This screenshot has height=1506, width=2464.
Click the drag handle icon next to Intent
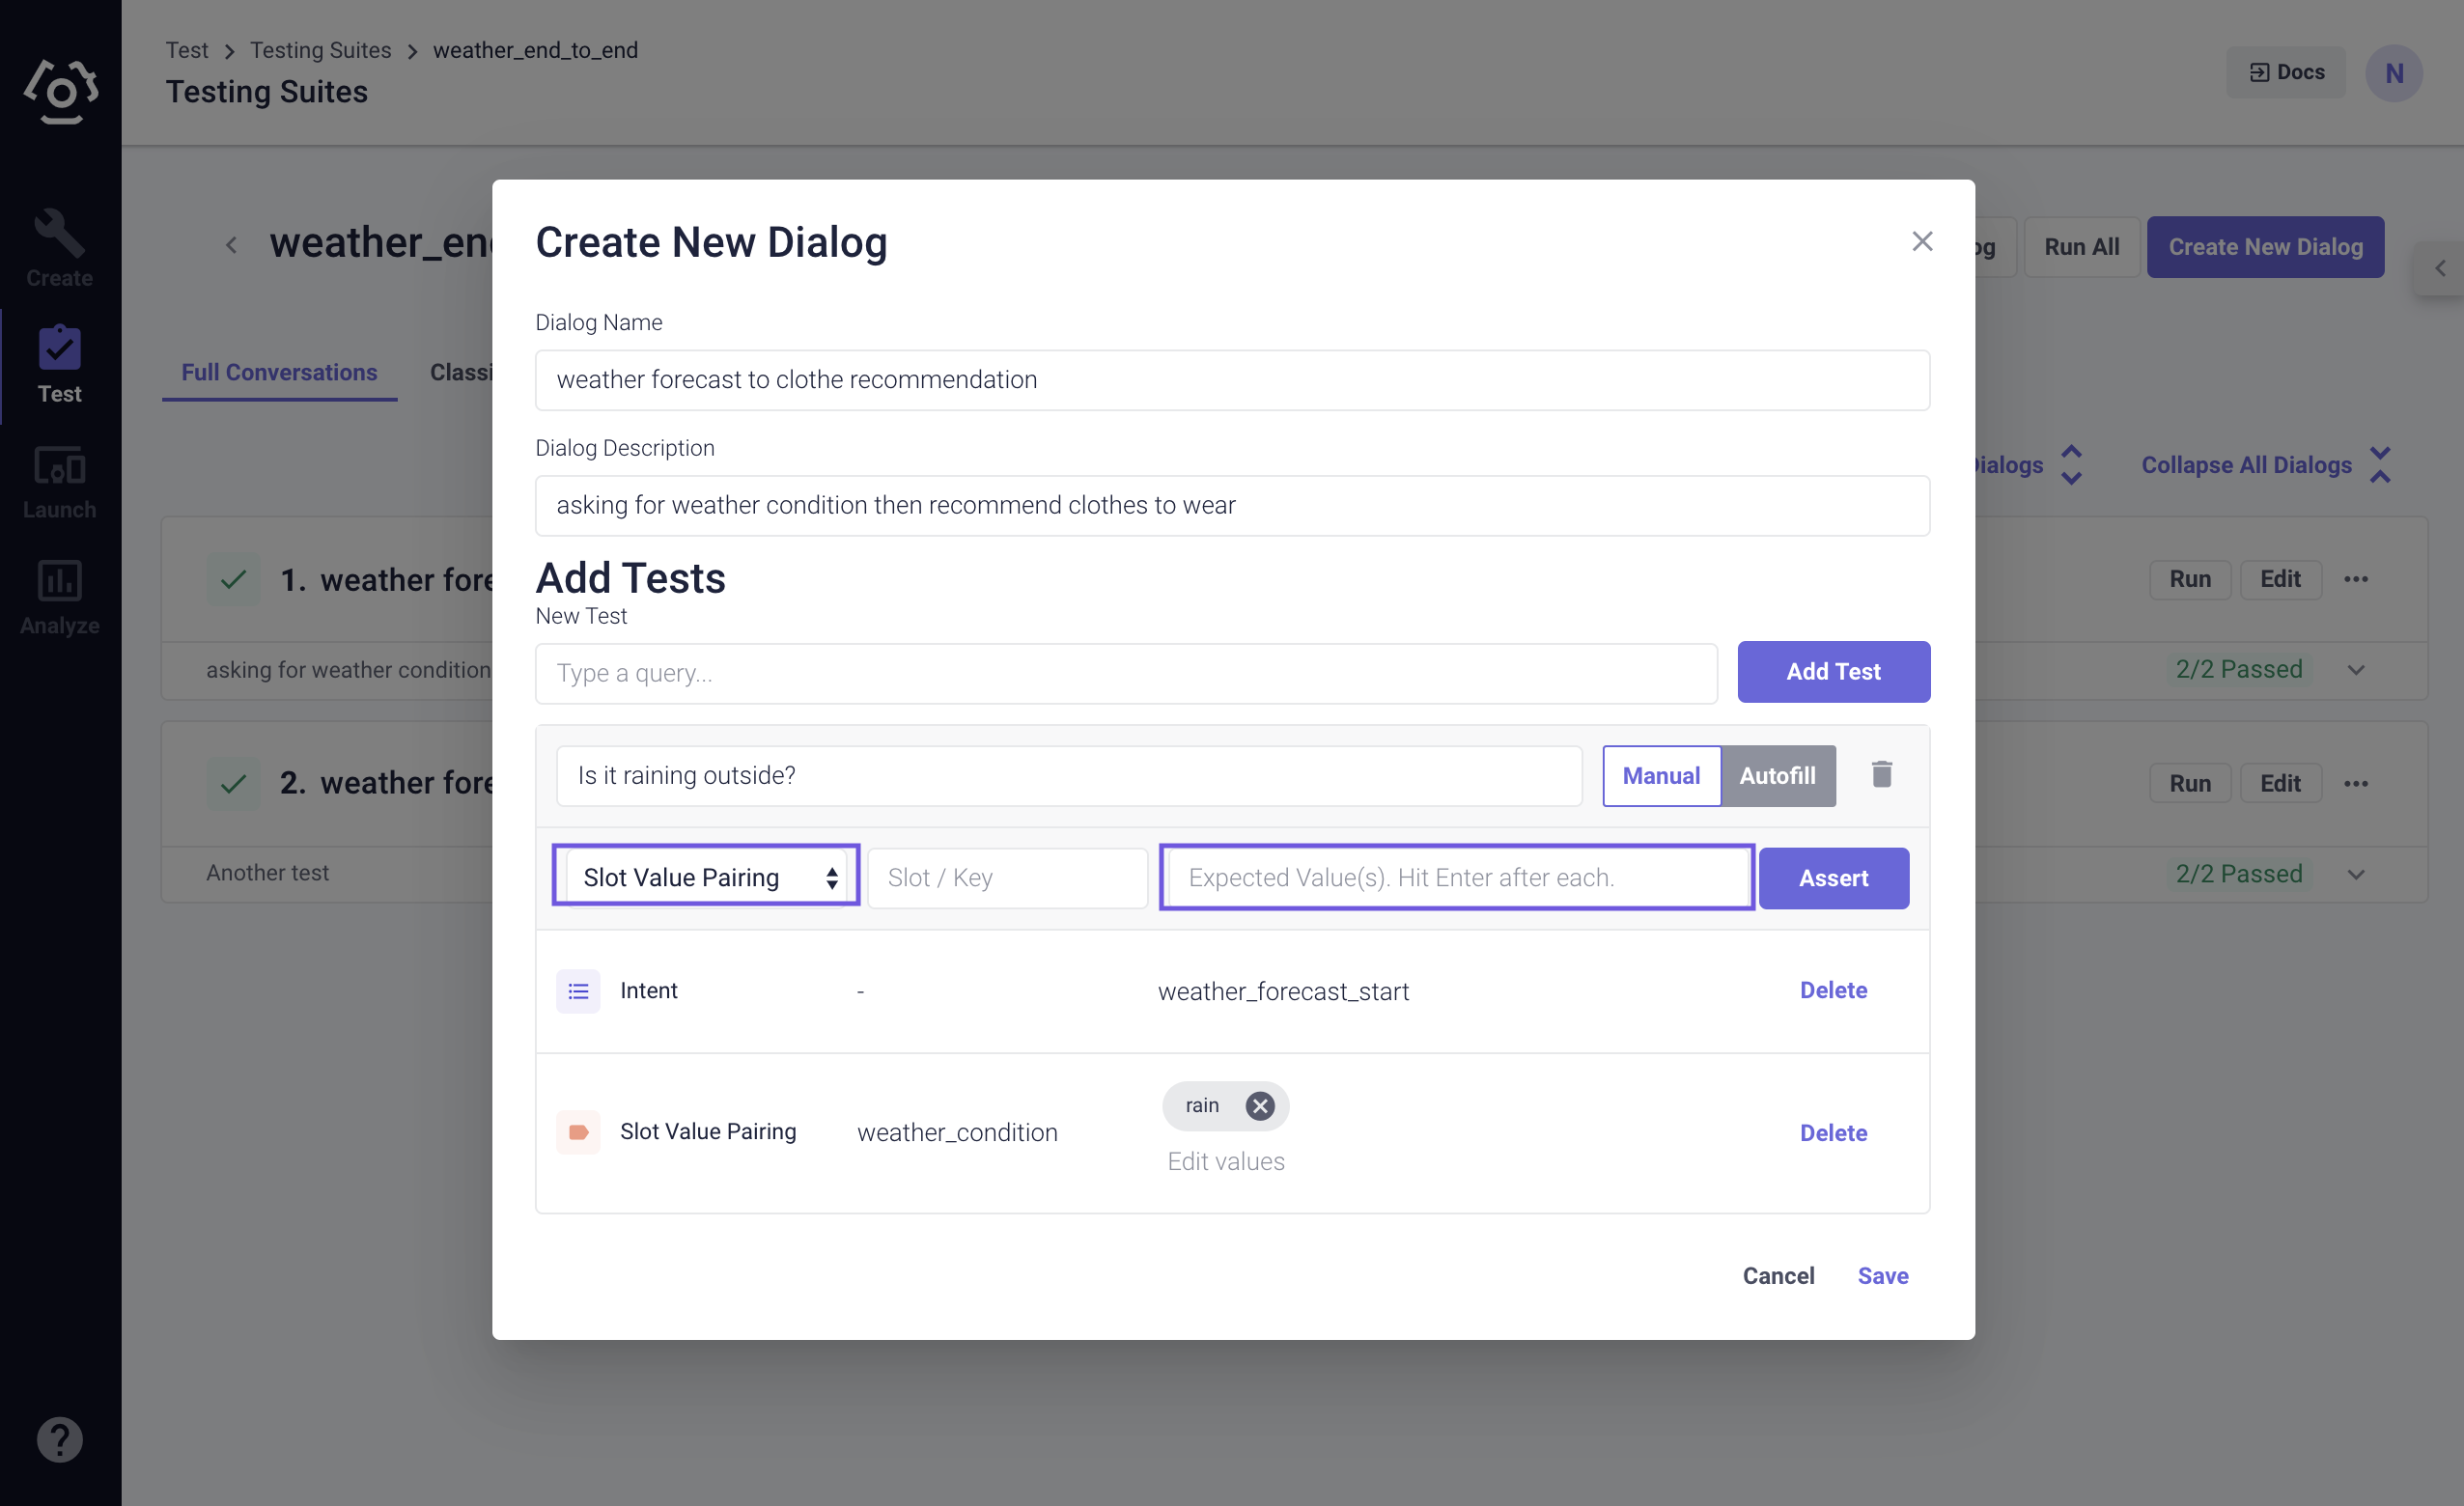575,990
